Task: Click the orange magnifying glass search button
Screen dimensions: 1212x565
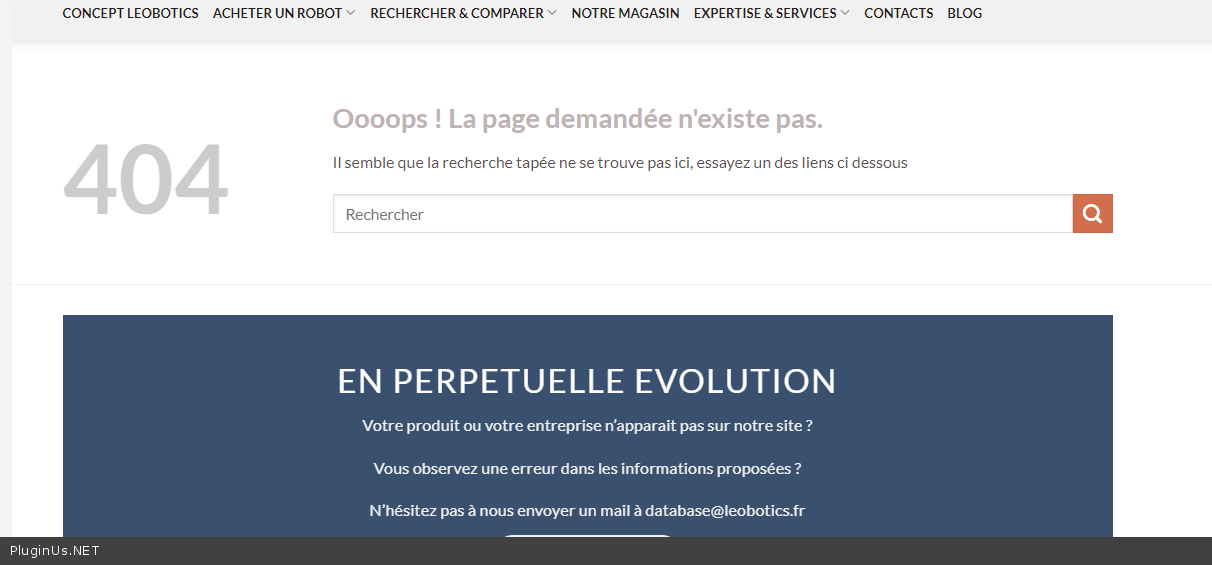Action: [x=1092, y=214]
